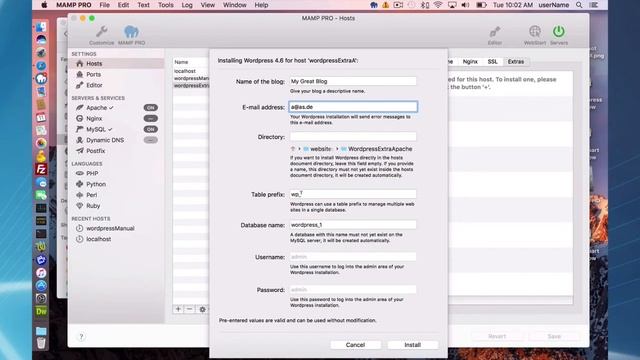640x360 pixels.
Task: Click the remove host minus button
Action: 189,309
